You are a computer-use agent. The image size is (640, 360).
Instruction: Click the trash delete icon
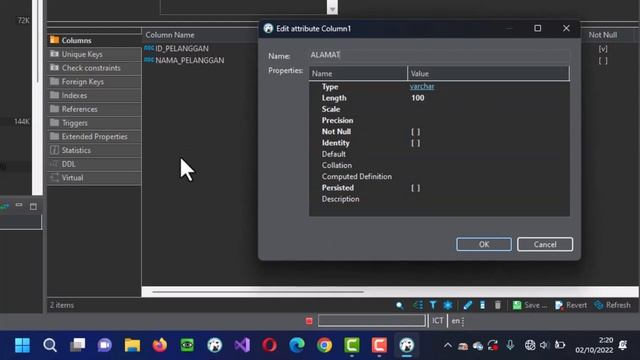(x=498, y=305)
